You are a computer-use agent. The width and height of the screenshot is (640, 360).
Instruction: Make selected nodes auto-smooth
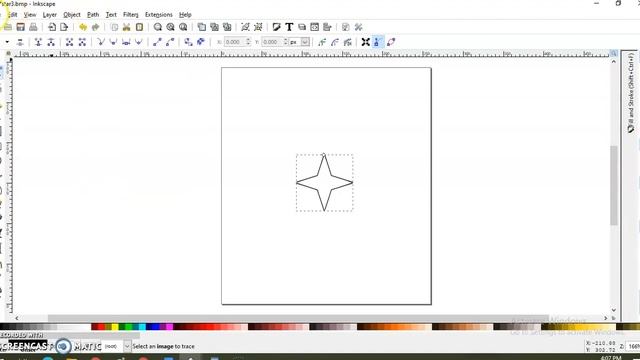(x=139, y=42)
